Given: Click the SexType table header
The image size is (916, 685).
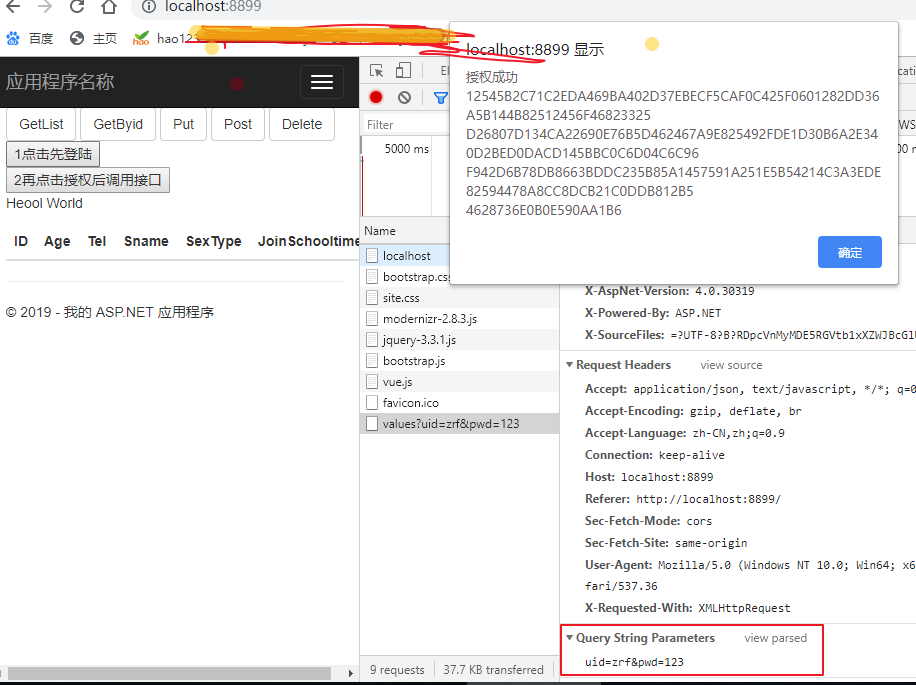Looking at the screenshot, I should click(213, 241).
